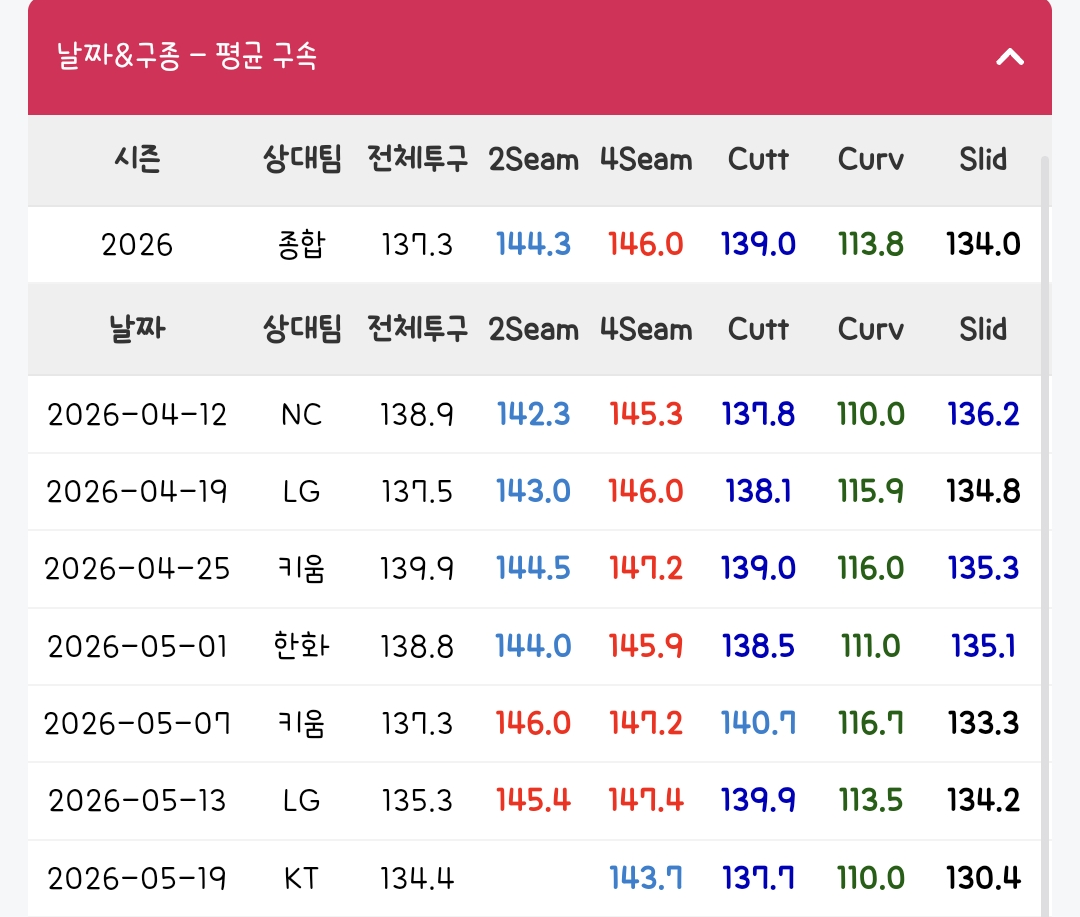This screenshot has width=1080, height=917.
Task: Click Slid value 135.3
Action: click(983, 569)
